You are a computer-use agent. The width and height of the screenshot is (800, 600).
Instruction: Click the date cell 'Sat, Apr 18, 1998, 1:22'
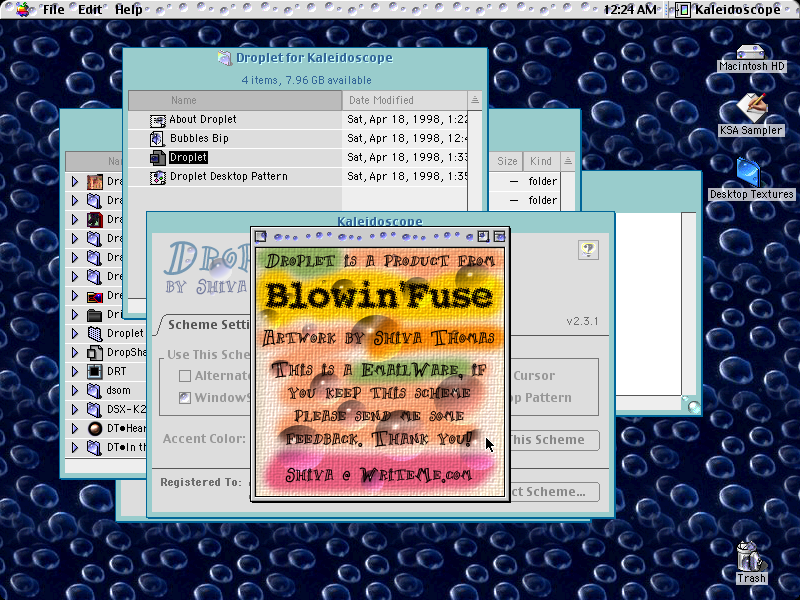(407, 119)
